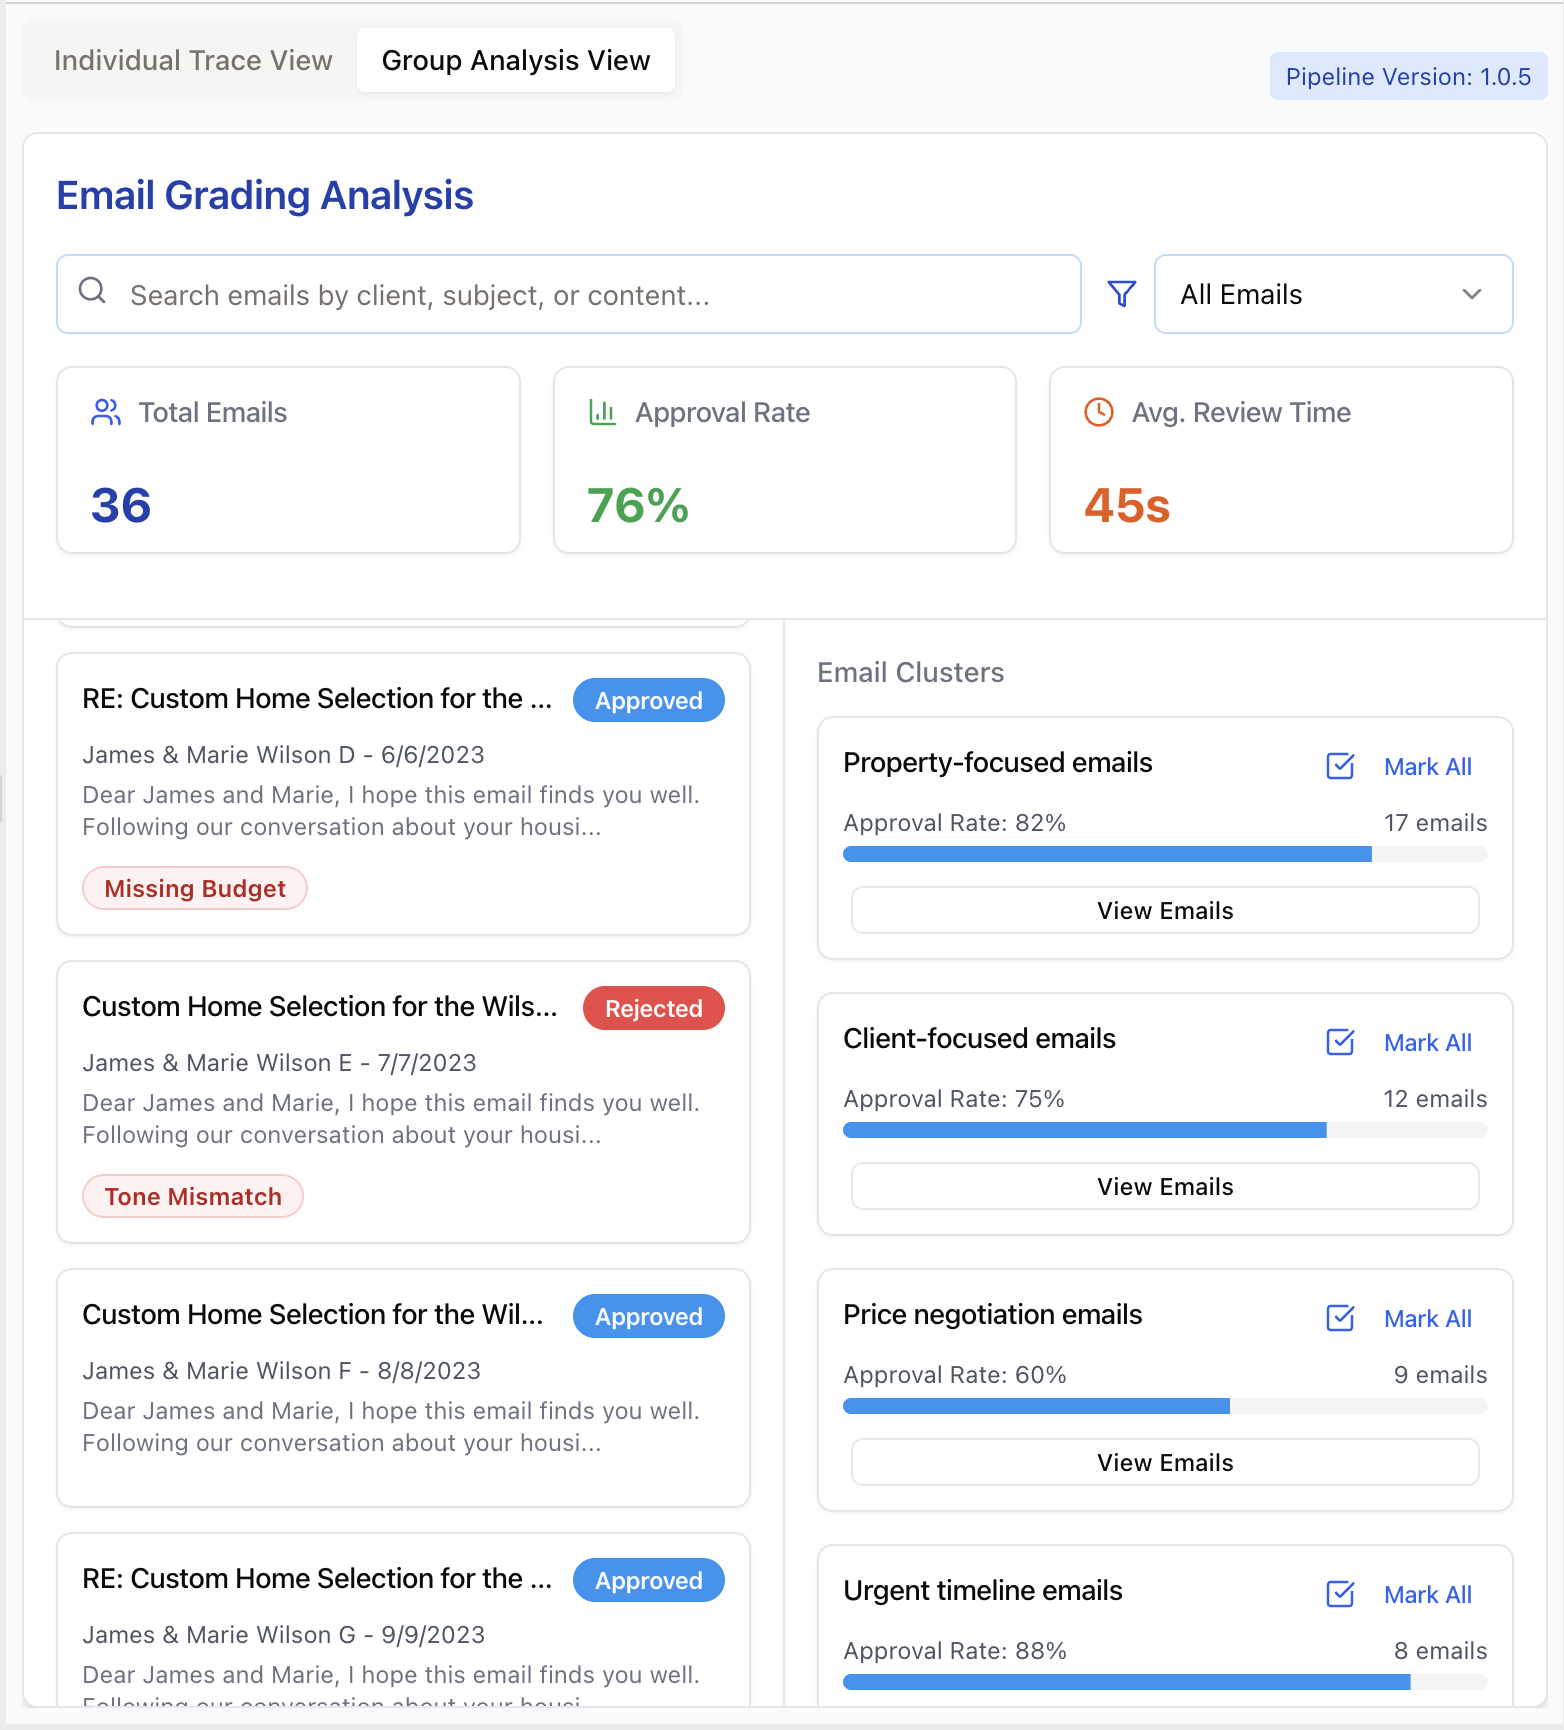Click the '17 emails' count
This screenshot has width=1564, height=1730.
coord(1435,823)
